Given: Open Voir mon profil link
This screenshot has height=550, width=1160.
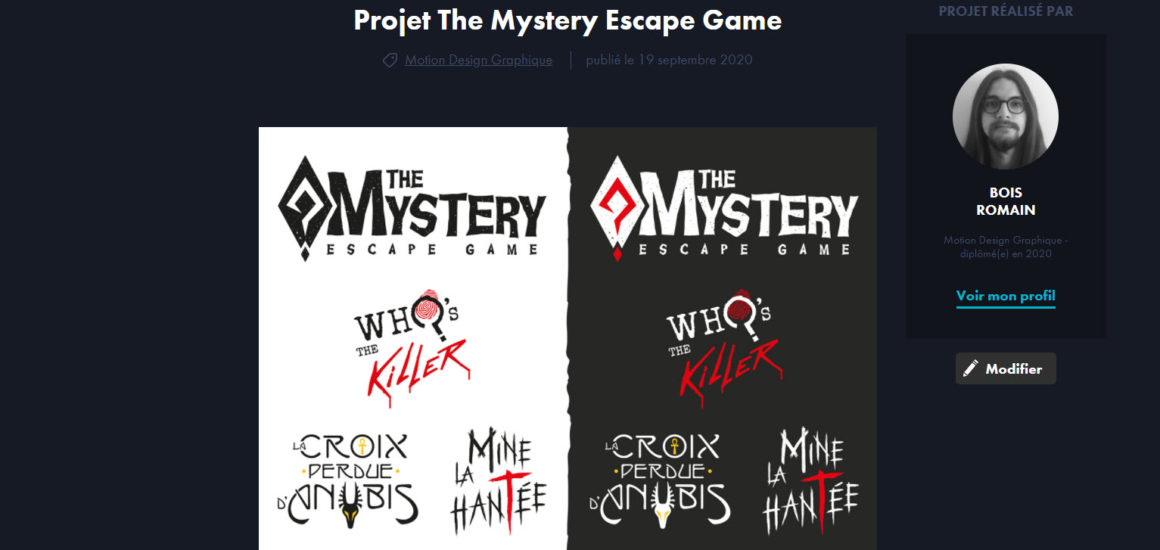Looking at the screenshot, I should coord(1005,296).
